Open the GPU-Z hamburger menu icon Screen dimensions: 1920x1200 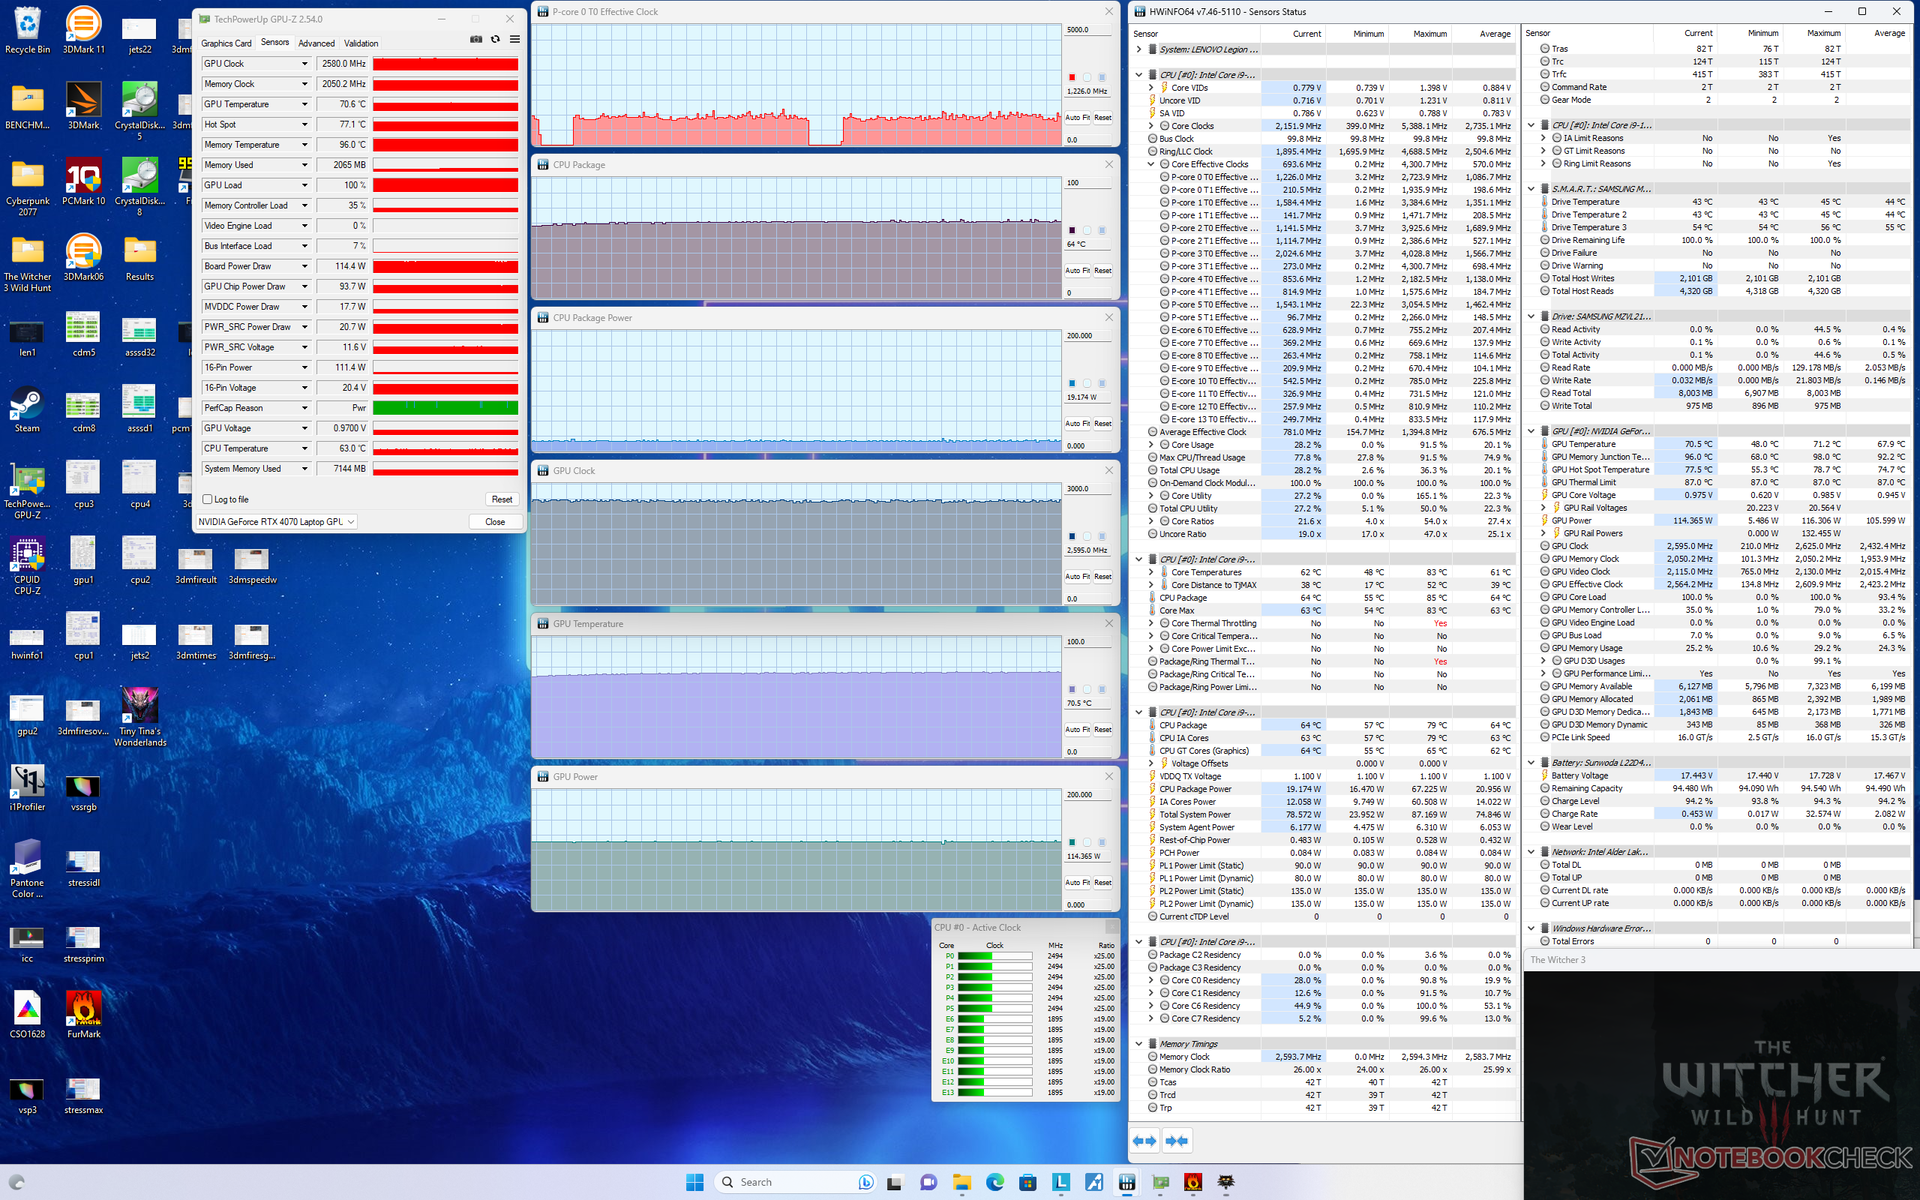pyautogui.click(x=514, y=40)
